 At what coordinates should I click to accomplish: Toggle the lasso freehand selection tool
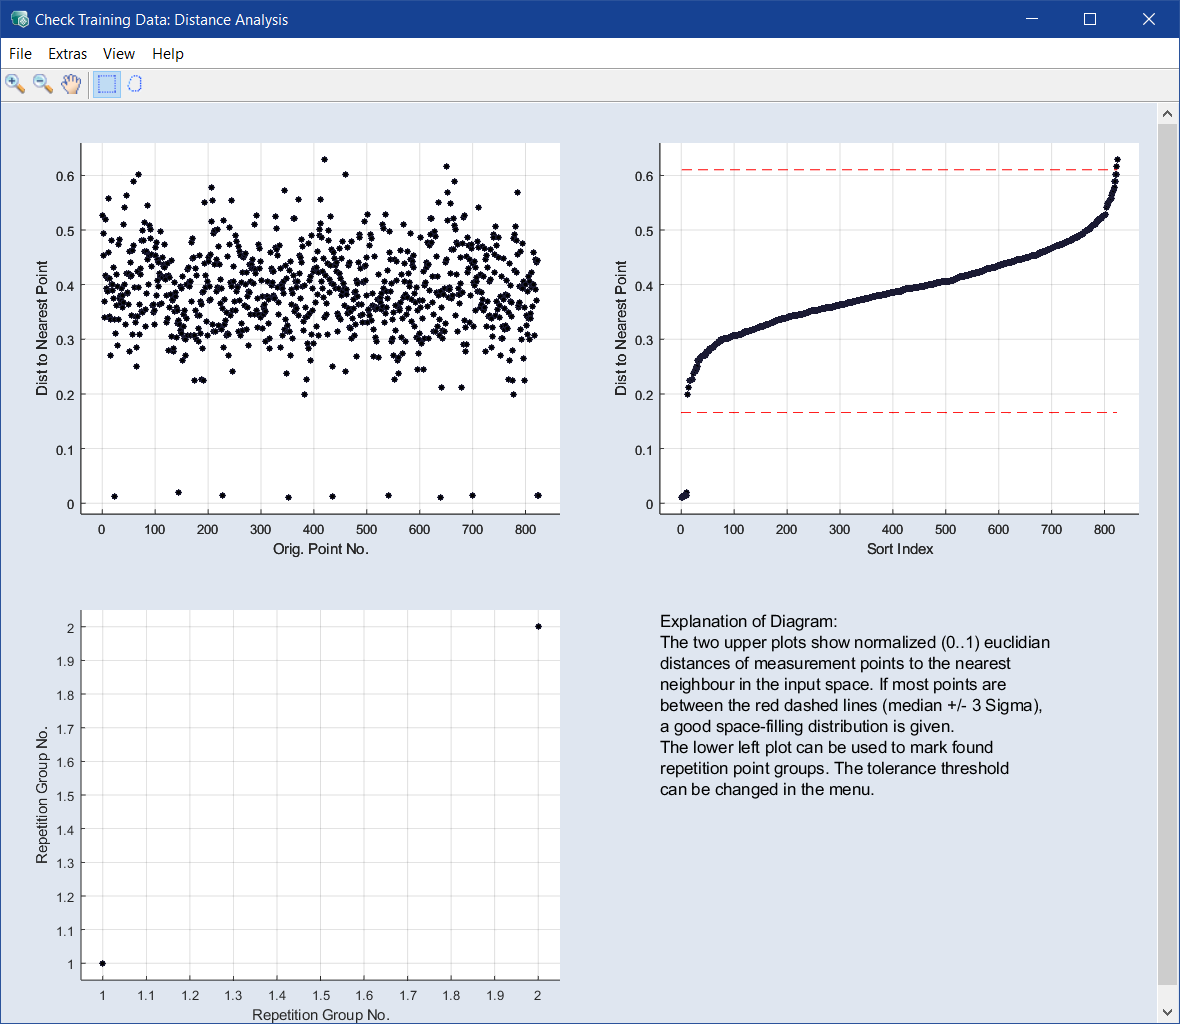pyautogui.click(x=135, y=84)
